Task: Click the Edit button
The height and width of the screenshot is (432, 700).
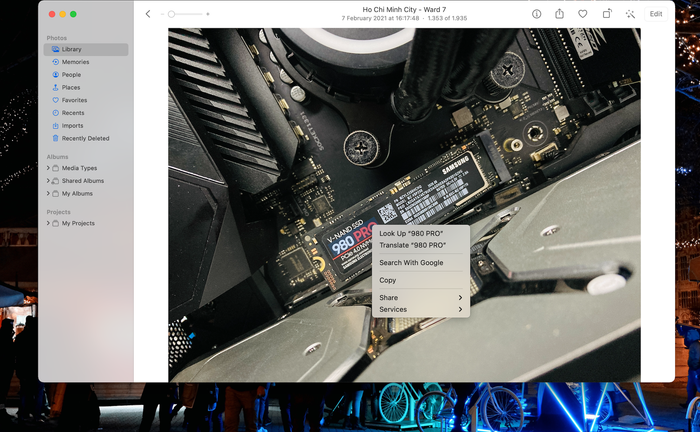Action: pos(656,14)
